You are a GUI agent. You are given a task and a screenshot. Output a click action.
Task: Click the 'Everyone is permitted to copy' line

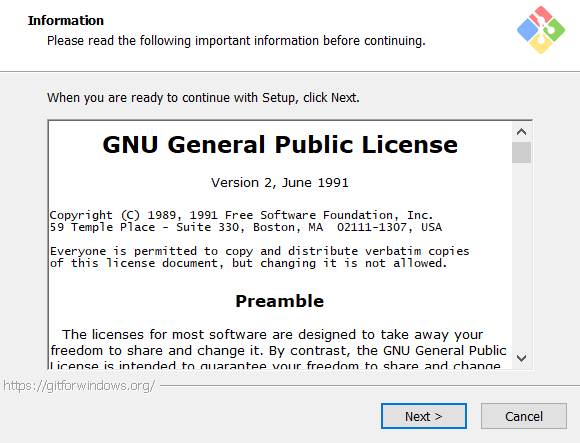260,251
